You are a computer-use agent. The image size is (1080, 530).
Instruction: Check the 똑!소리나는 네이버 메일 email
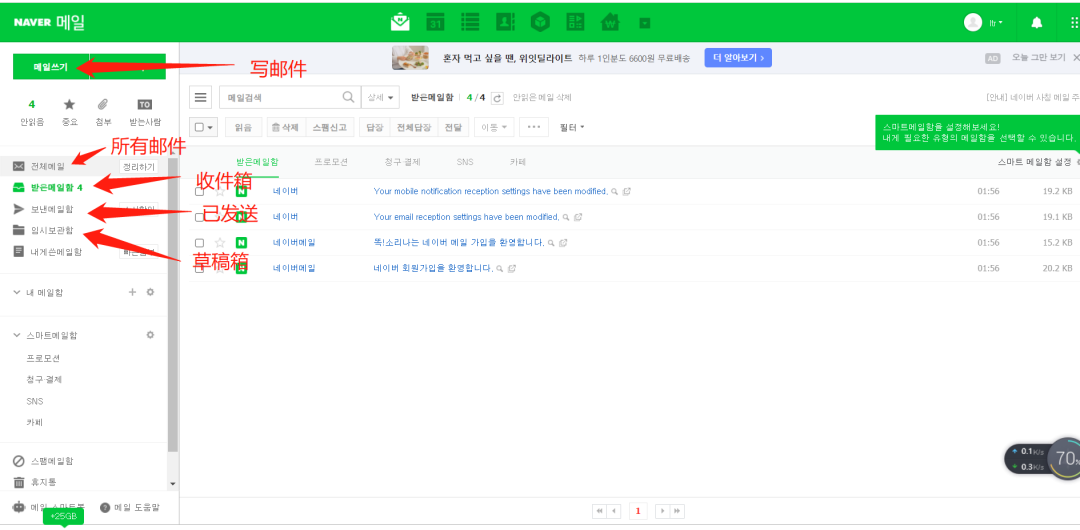pos(199,243)
